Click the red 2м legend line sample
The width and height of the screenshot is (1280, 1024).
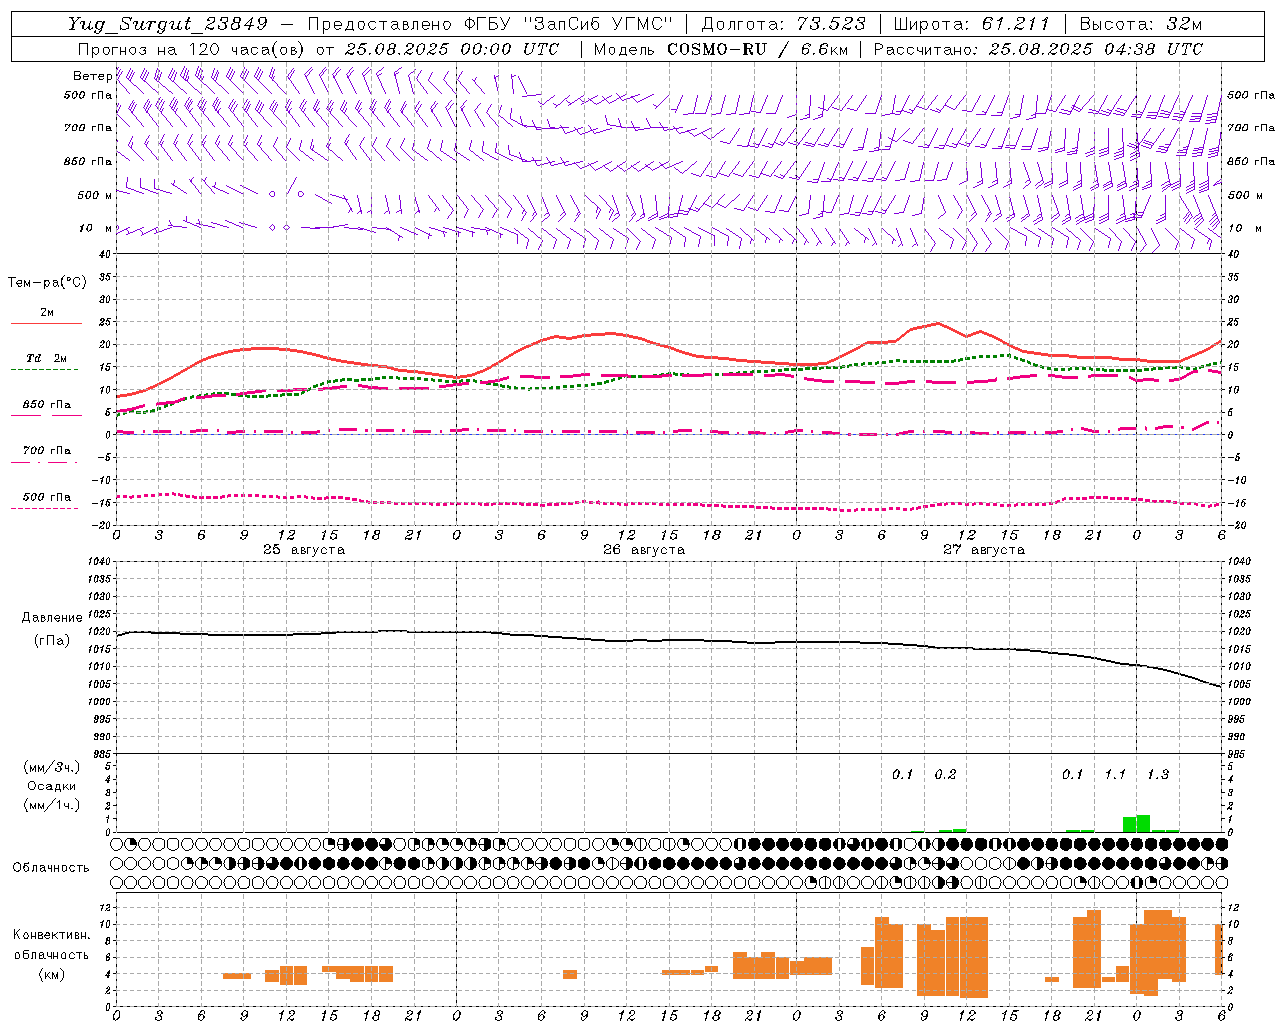click(x=46, y=323)
